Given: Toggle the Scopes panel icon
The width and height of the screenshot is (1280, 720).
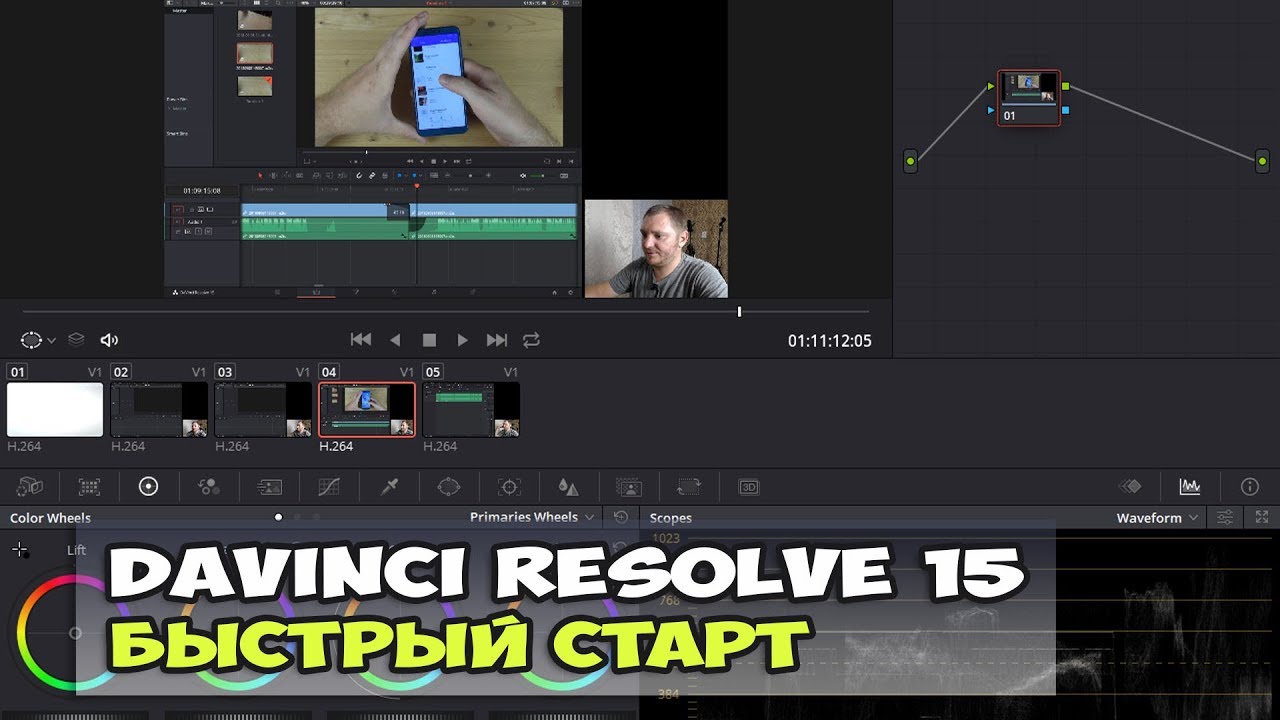Looking at the screenshot, I should coord(1190,487).
